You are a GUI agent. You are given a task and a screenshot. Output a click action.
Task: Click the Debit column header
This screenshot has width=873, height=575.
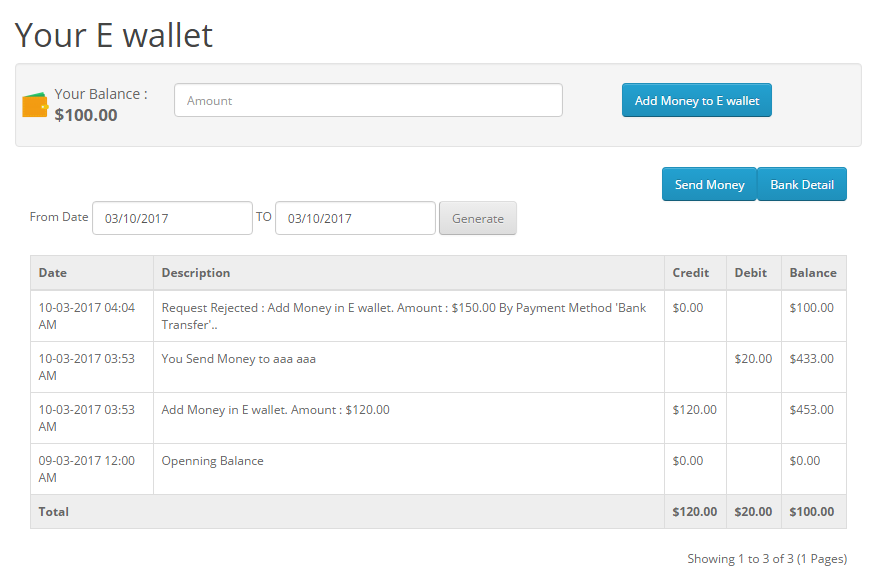(751, 273)
